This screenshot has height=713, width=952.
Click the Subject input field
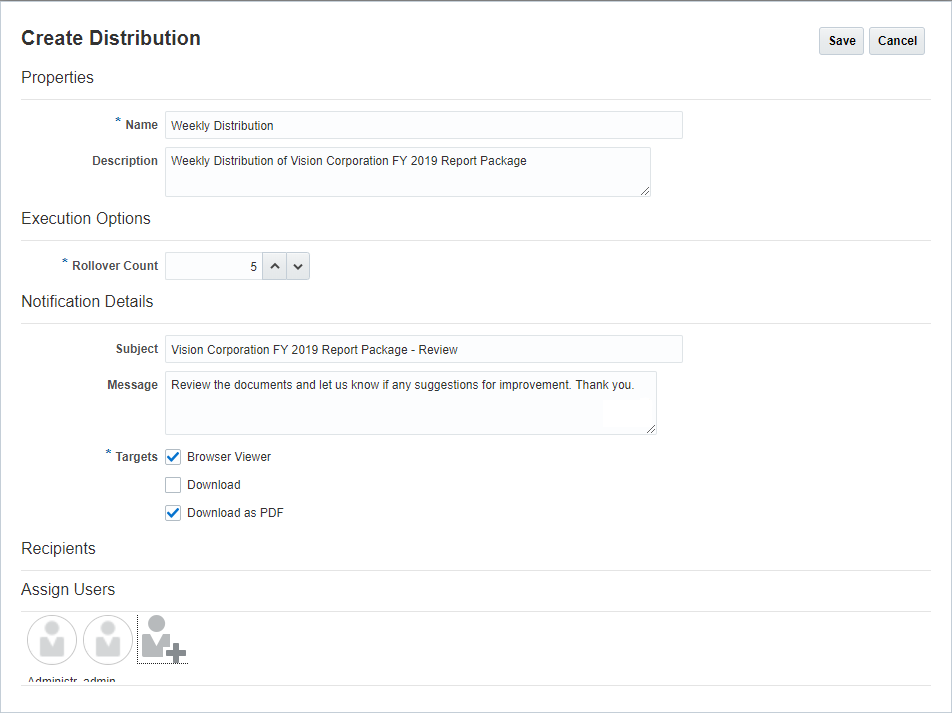click(423, 349)
